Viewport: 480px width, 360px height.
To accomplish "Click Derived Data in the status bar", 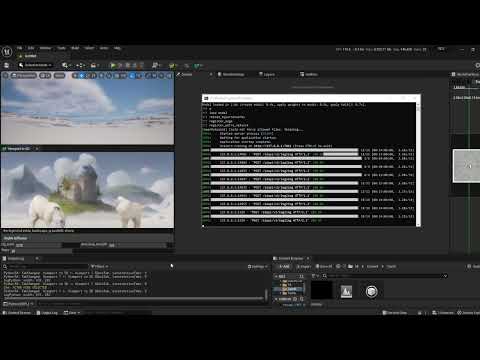I will tap(395, 313).
